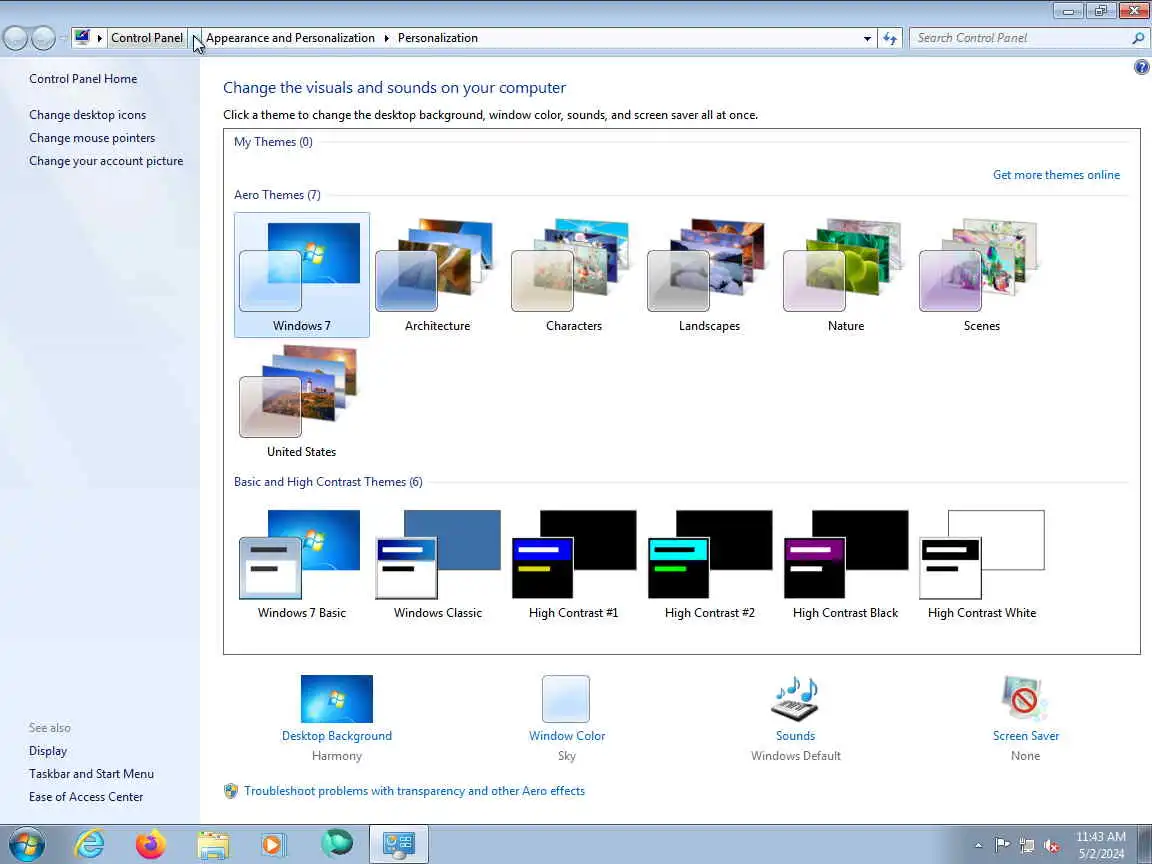Image resolution: width=1152 pixels, height=864 pixels.
Task: Open Windows Media Player from taskbar
Action: point(275,844)
